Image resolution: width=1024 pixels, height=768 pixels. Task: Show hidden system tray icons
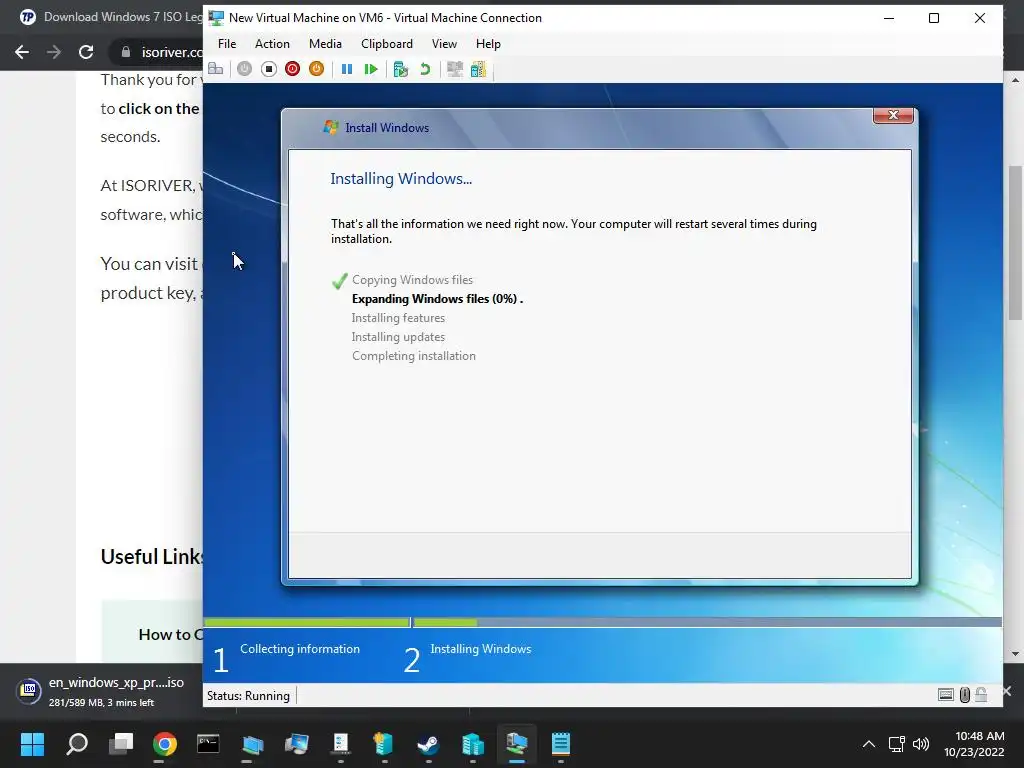[x=869, y=744]
